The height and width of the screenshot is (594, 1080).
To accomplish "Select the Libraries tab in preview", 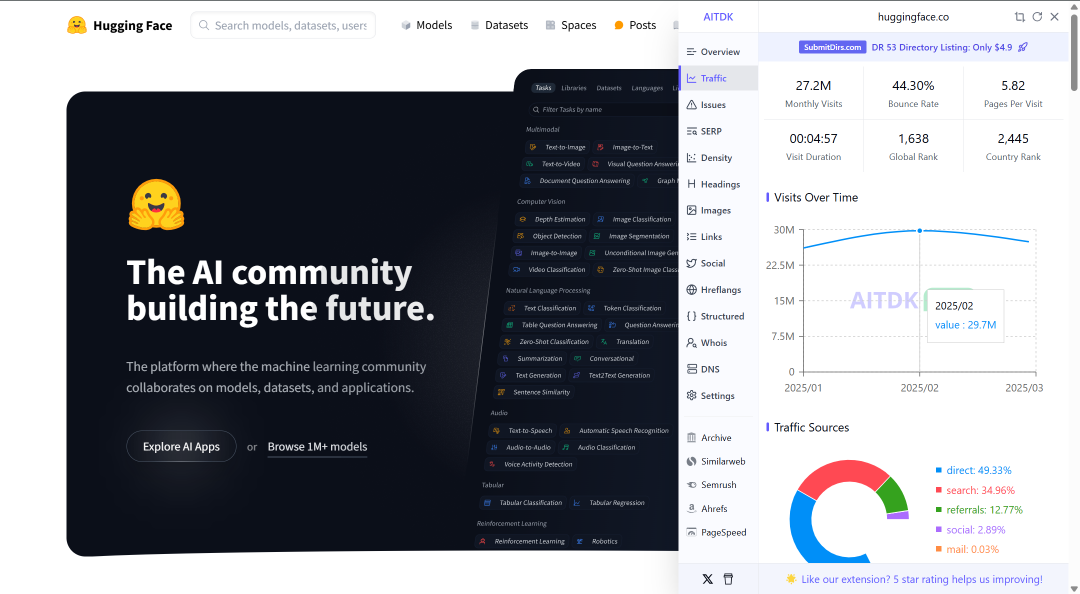I will (574, 88).
